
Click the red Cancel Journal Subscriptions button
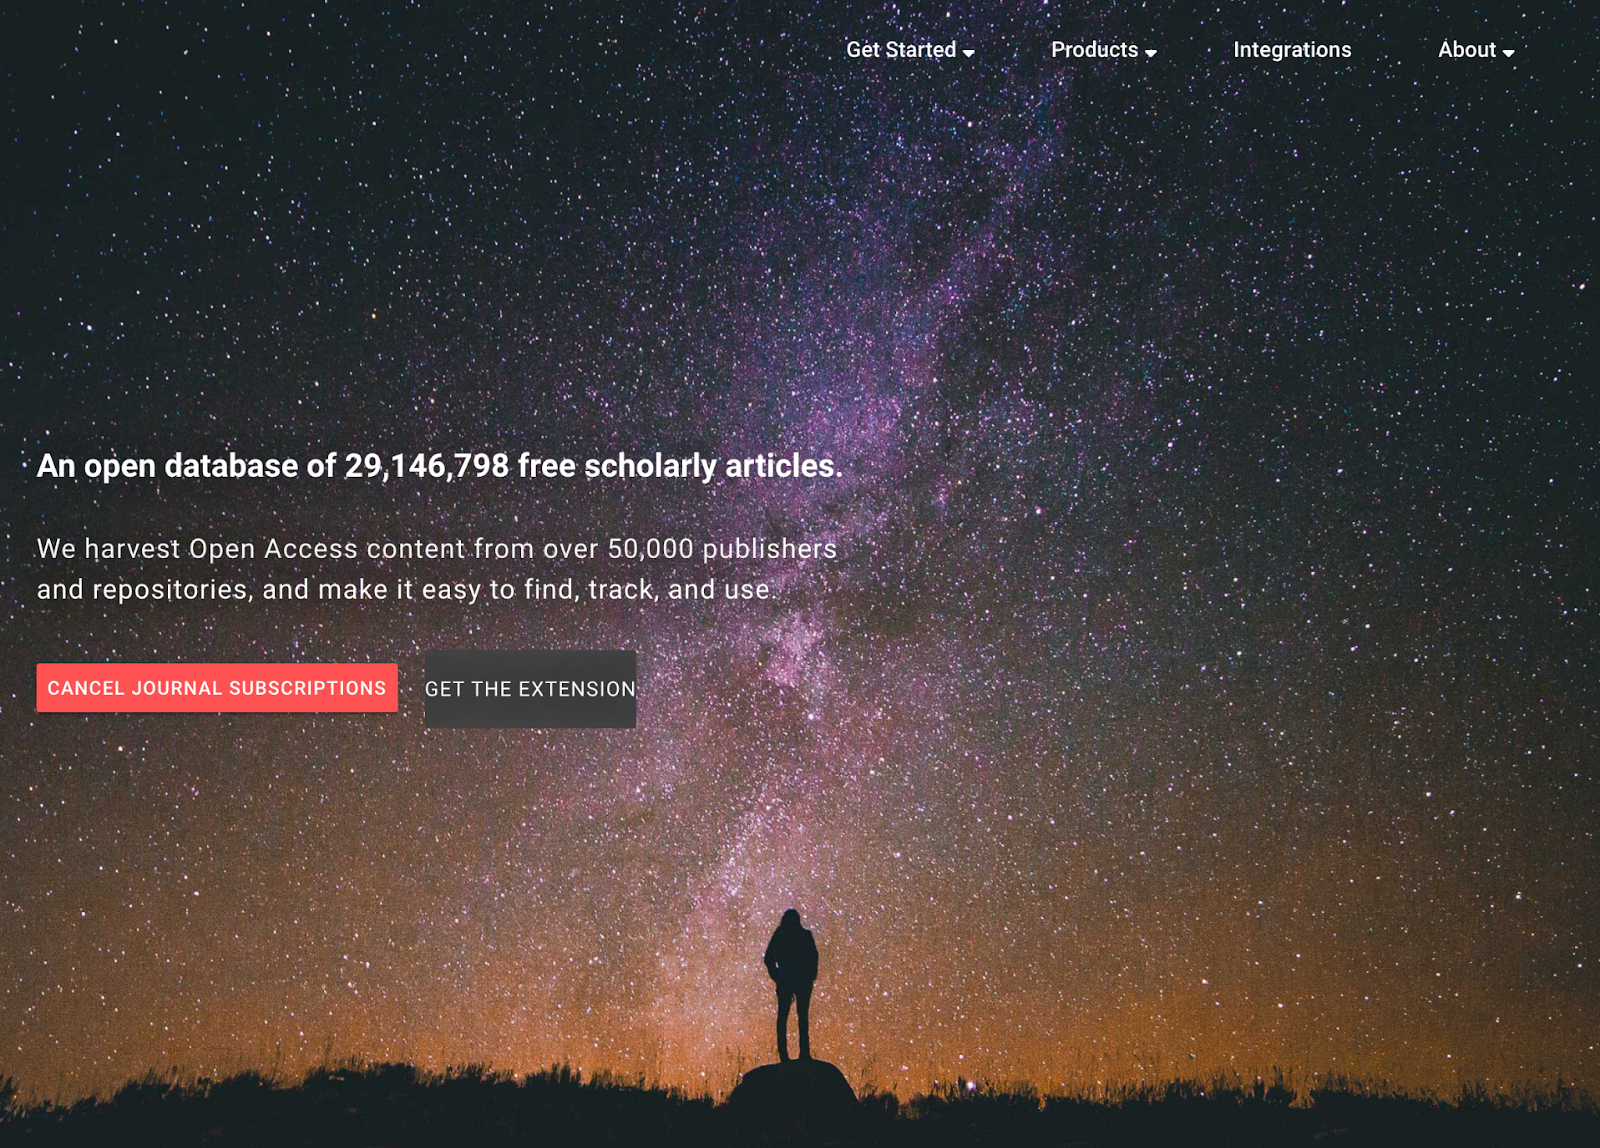point(217,688)
